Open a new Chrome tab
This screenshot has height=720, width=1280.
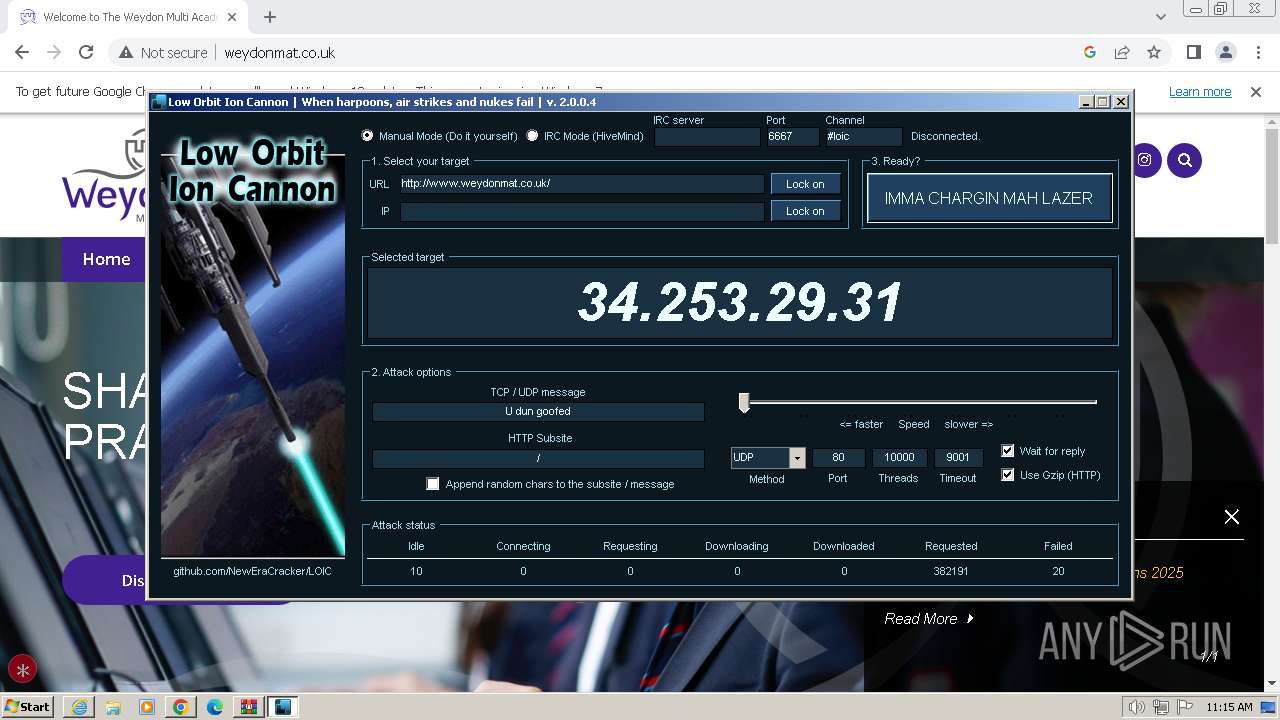tap(270, 17)
